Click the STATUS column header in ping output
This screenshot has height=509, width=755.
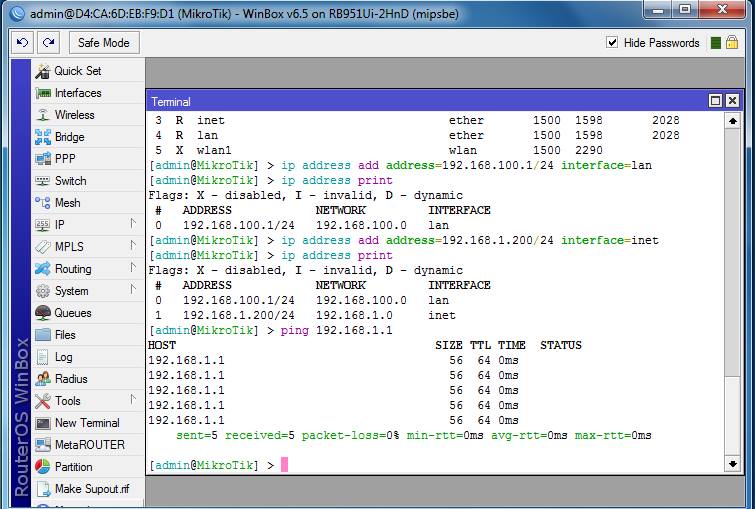(561, 345)
